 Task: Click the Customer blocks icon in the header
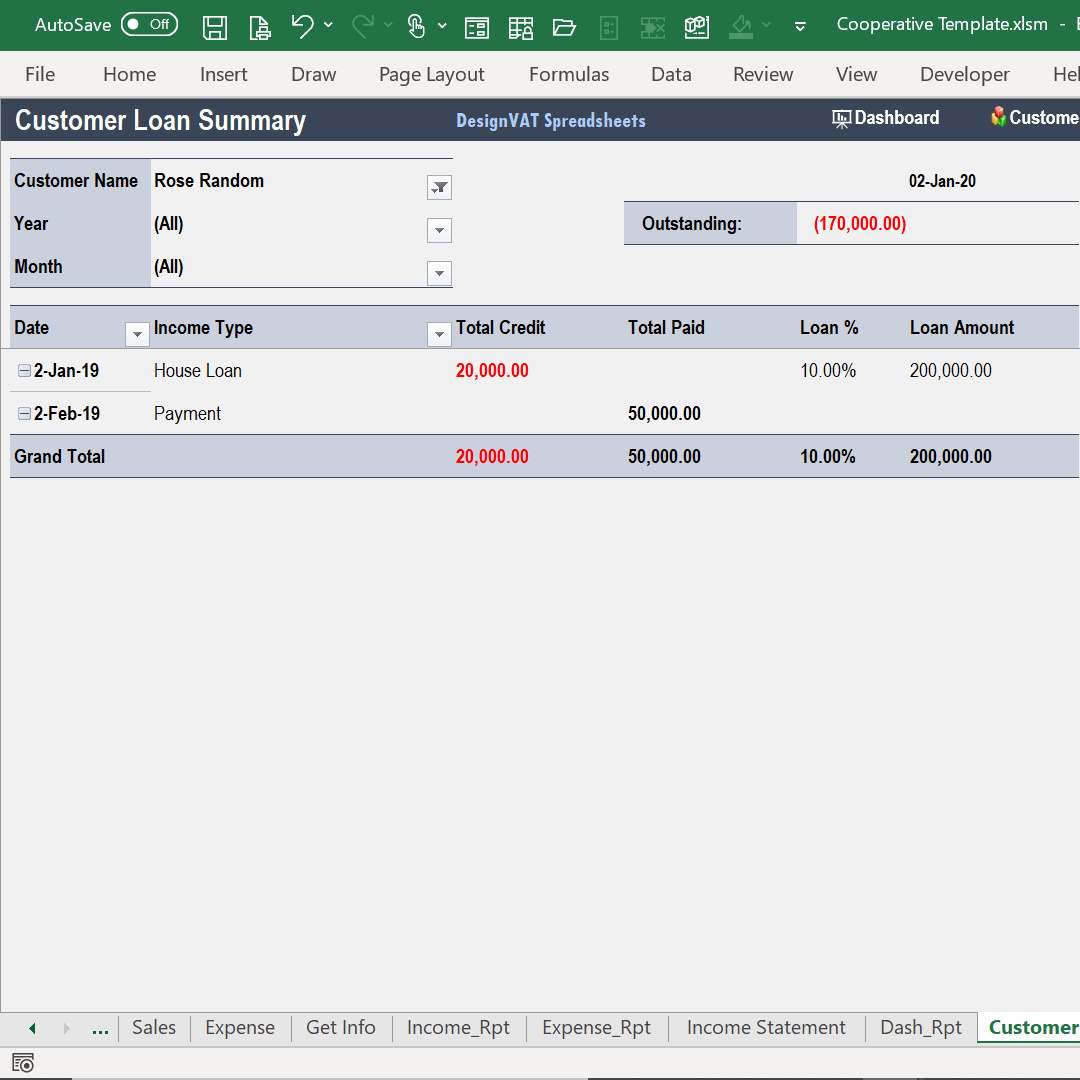pyautogui.click(x=998, y=117)
